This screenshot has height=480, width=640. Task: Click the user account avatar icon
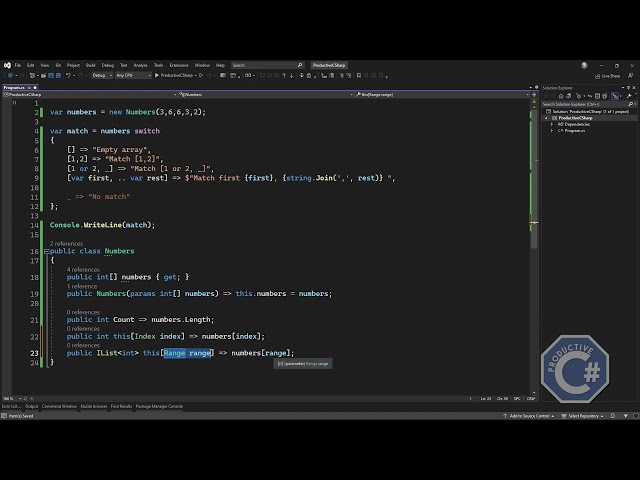point(584,65)
